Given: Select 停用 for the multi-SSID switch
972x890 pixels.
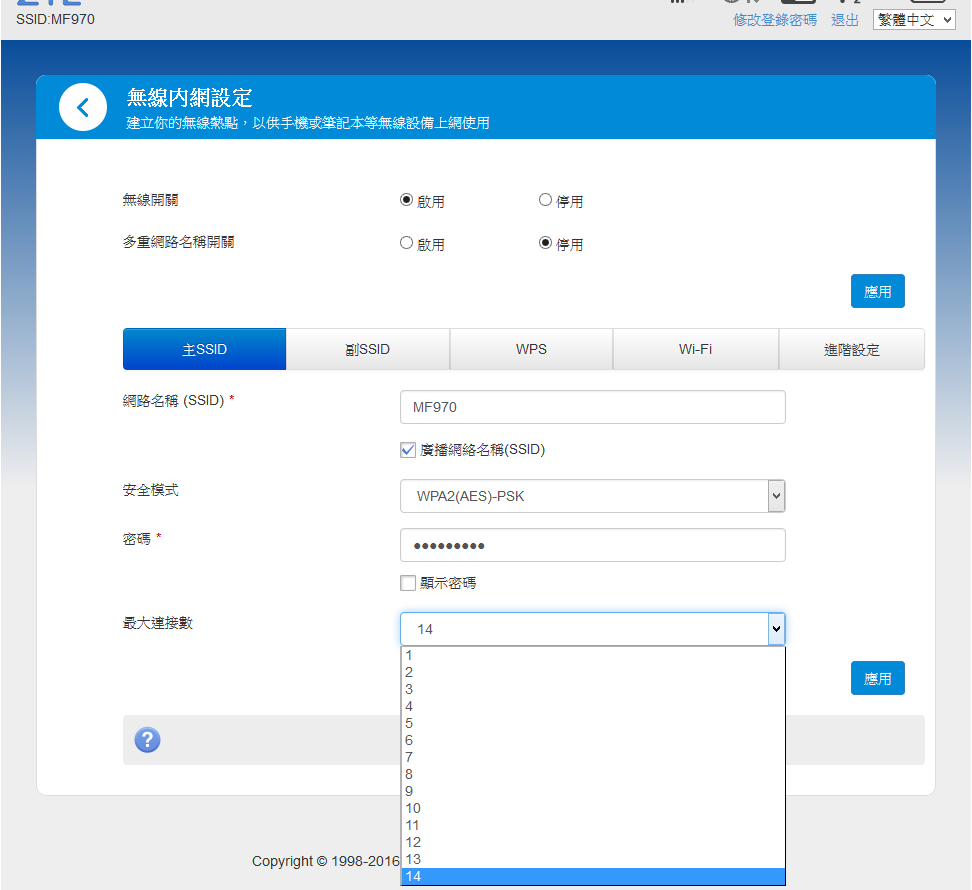Looking at the screenshot, I should (546, 243).
